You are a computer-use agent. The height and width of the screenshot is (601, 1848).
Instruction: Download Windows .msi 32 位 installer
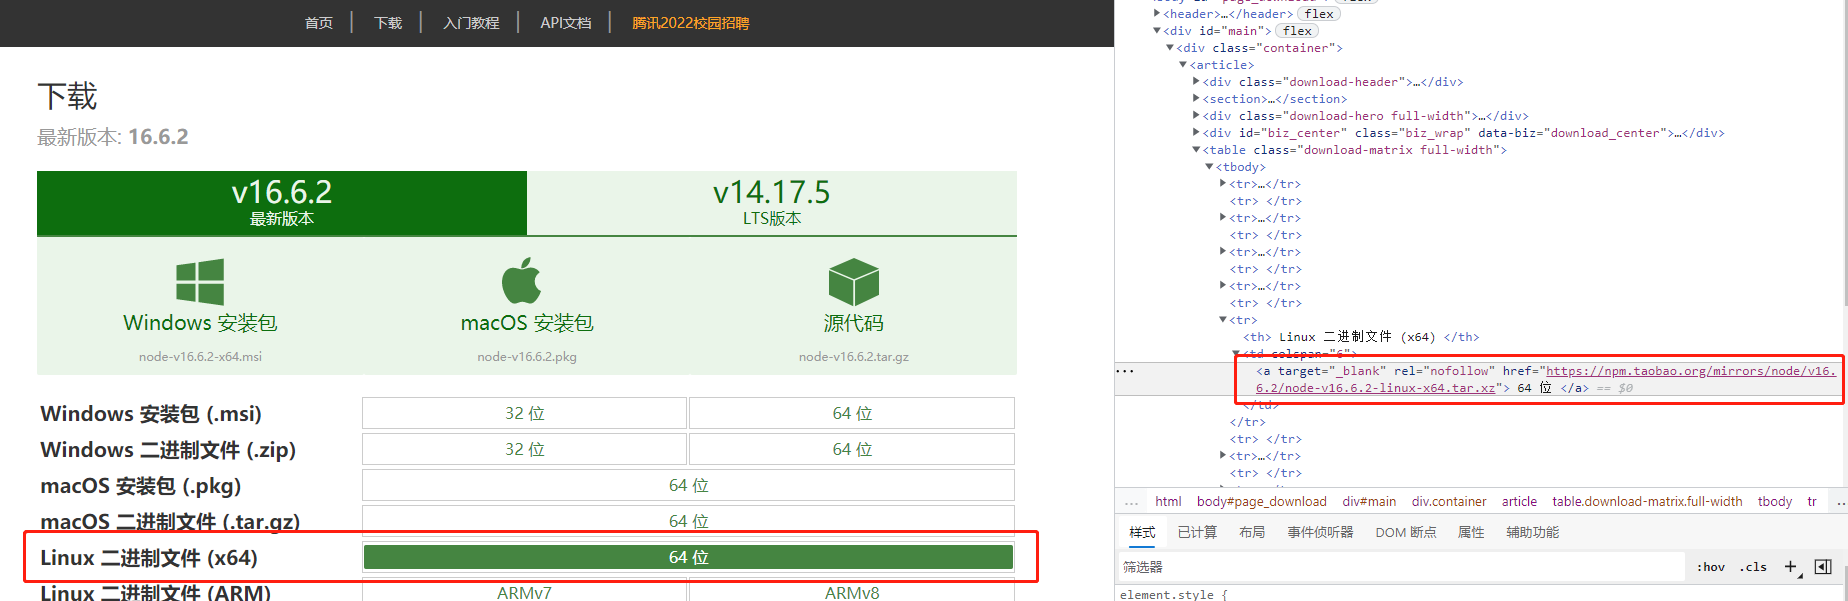pos(524,413)
